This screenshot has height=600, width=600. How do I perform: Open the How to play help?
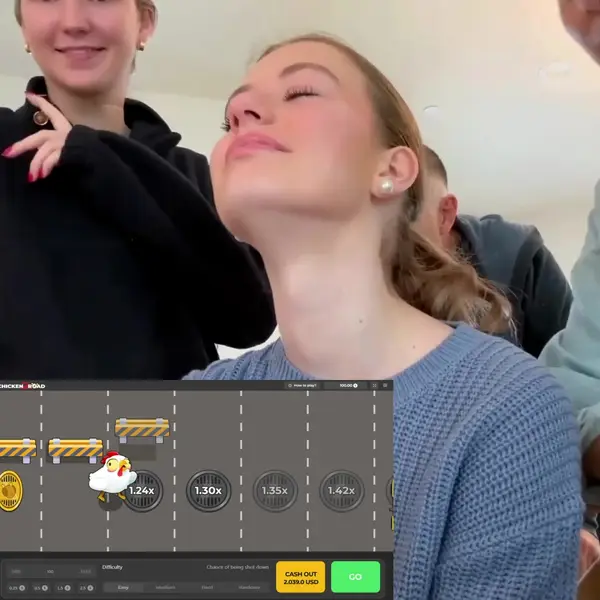[x=302, y=385]
